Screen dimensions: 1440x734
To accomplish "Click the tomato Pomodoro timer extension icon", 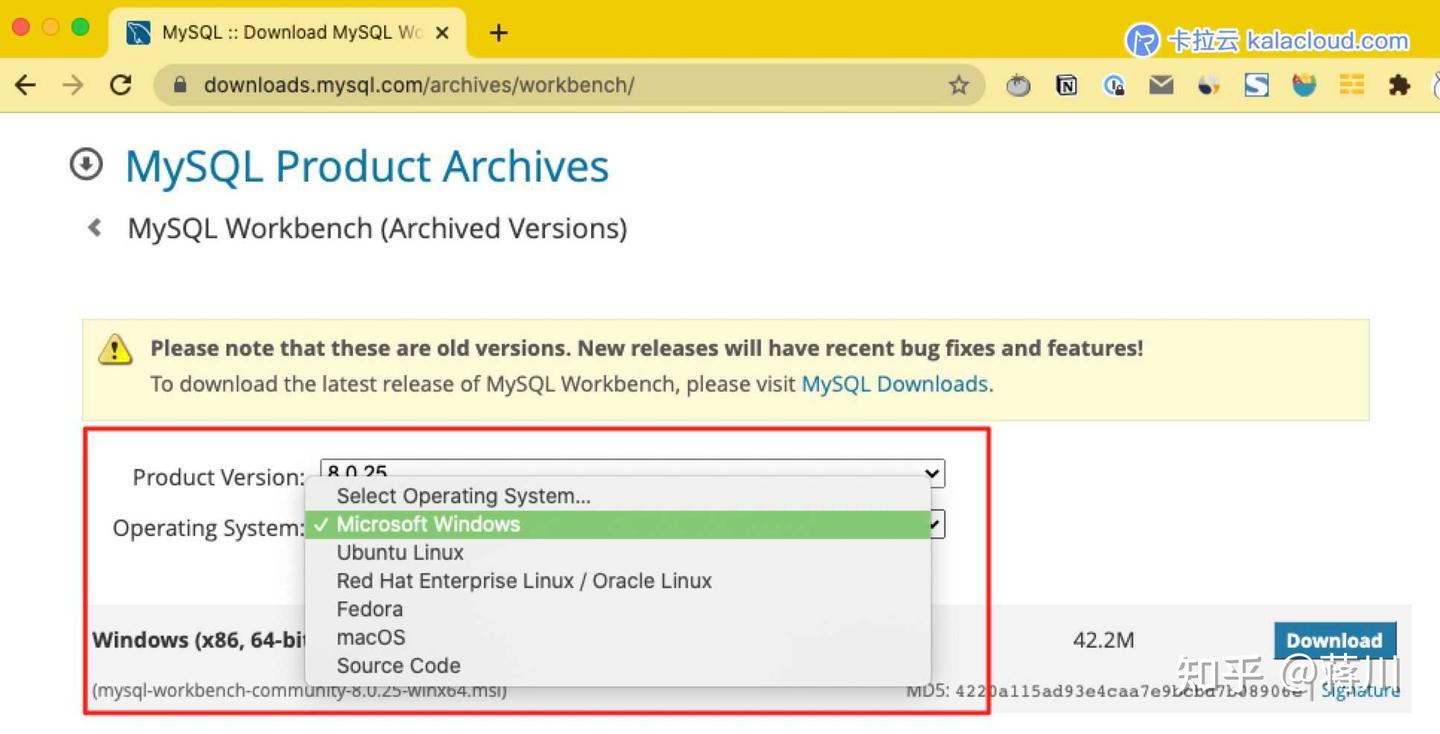I will click(1018, 85).
